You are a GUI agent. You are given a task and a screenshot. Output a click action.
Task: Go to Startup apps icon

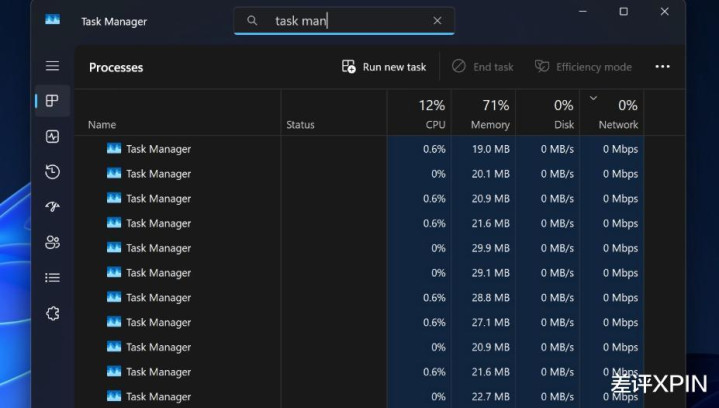pos(52,207)
